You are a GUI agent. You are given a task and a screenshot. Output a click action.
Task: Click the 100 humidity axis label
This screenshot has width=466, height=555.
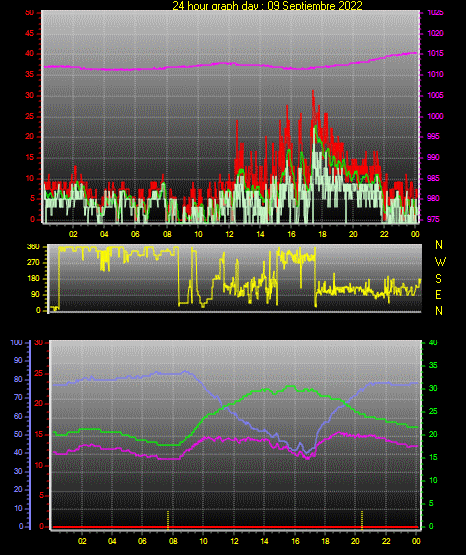click(17, 343)
